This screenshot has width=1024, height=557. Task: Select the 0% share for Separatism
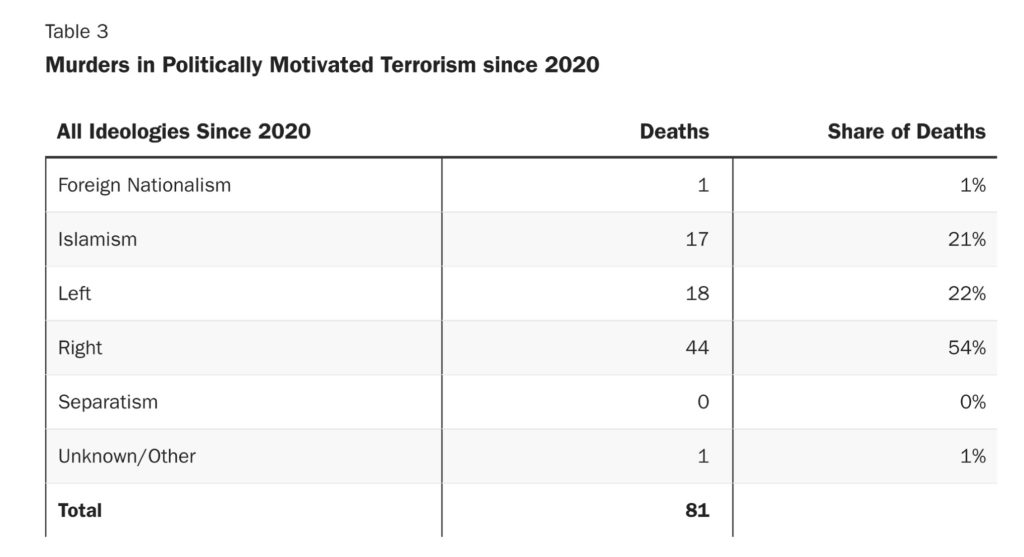point(974,402)
